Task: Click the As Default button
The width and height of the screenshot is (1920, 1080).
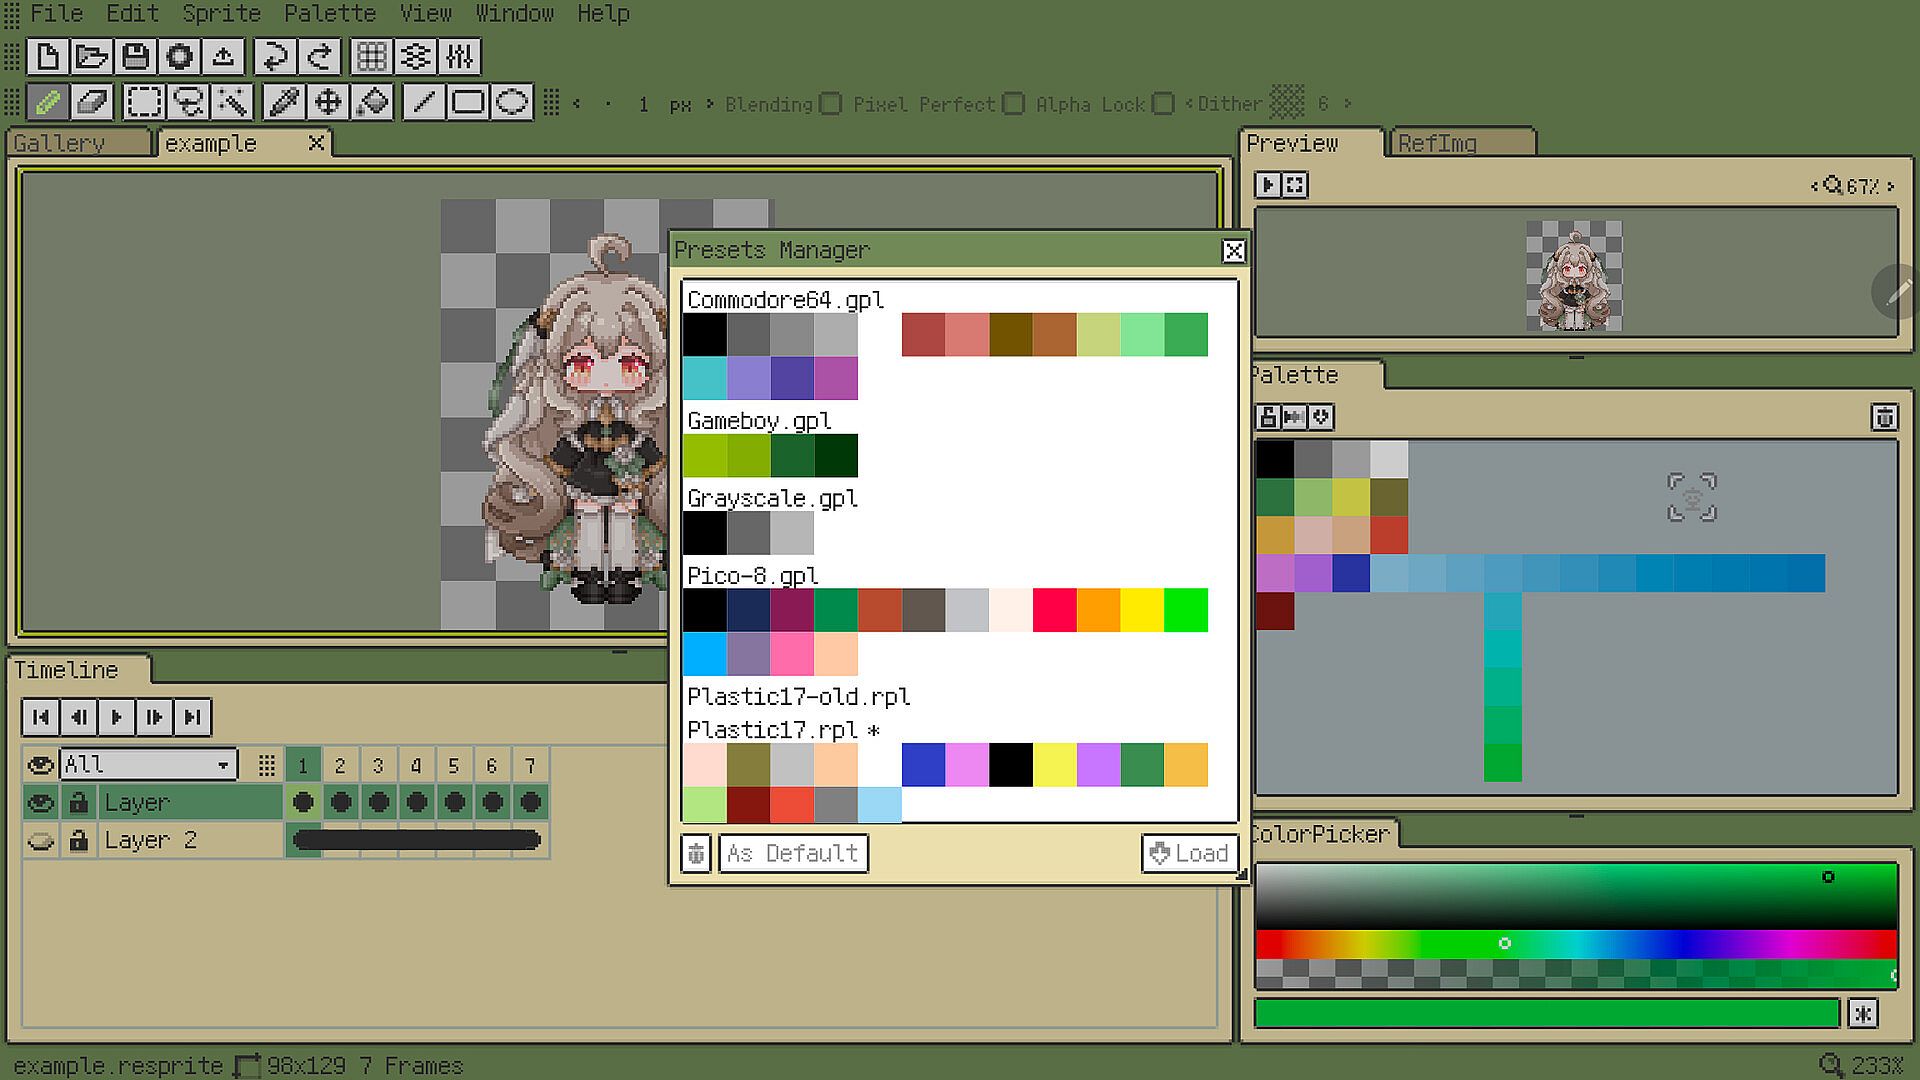Action: point(793,853)
